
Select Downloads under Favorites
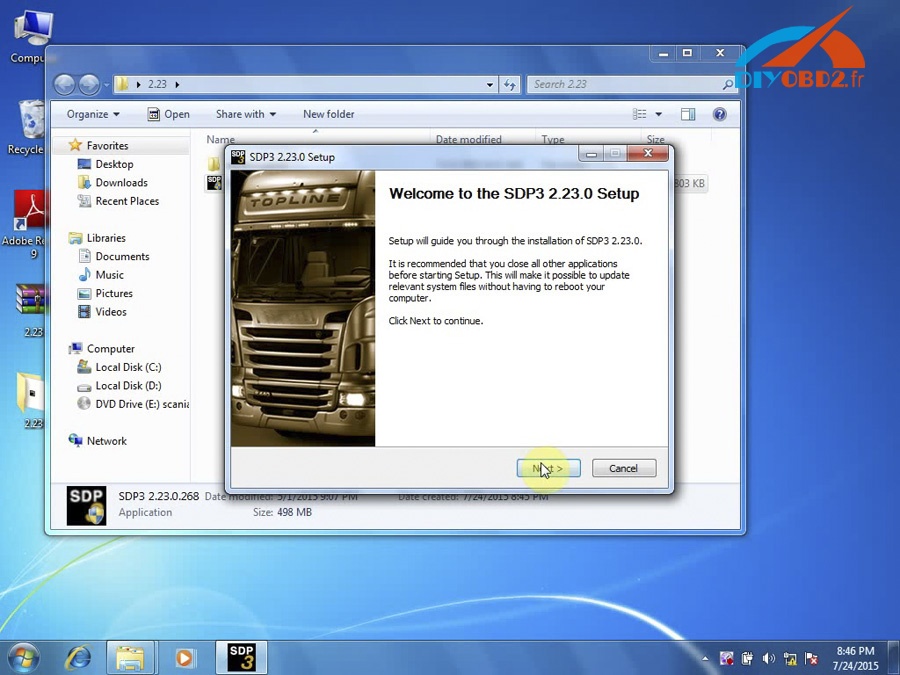click(x=122, y=183)
